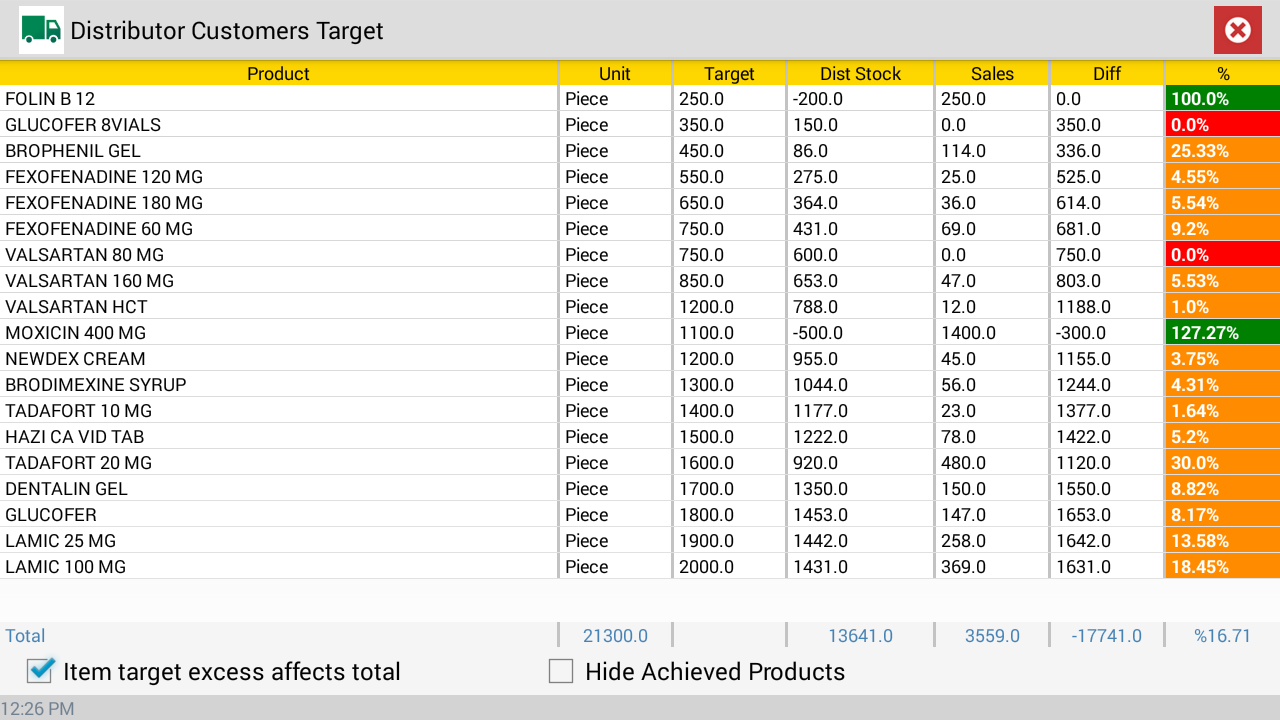Click the % column header
Viewport: 1280px width, 720px height.
1223,73
